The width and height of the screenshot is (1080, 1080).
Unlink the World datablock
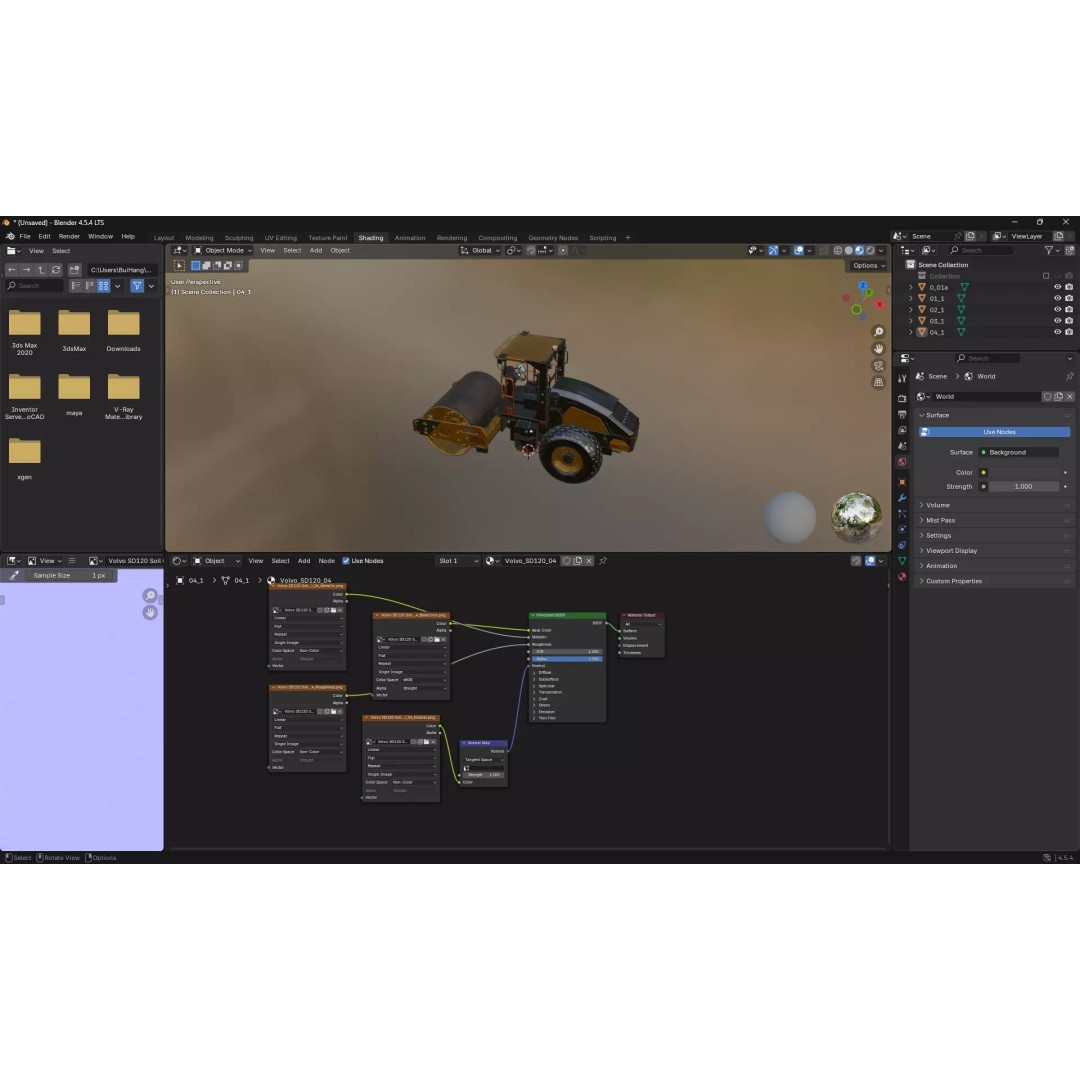coord(1070,397)
